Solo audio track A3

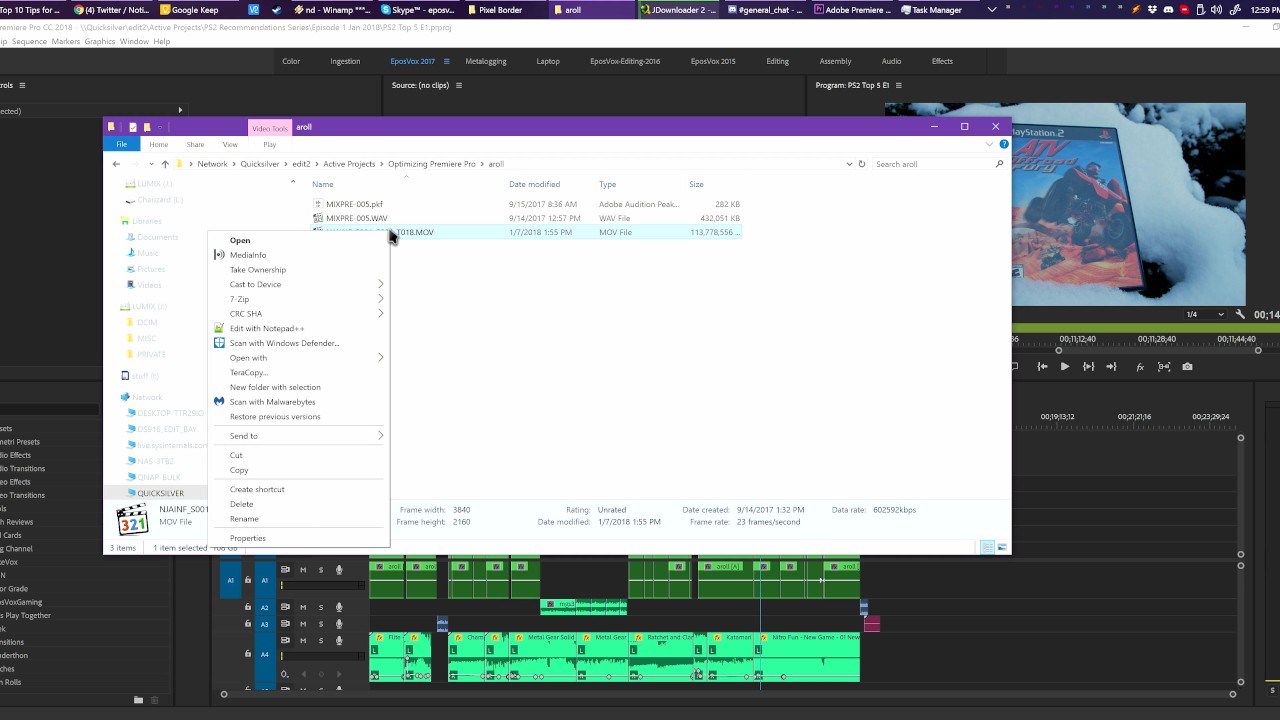pyautogui.click(x=321, y=624)
